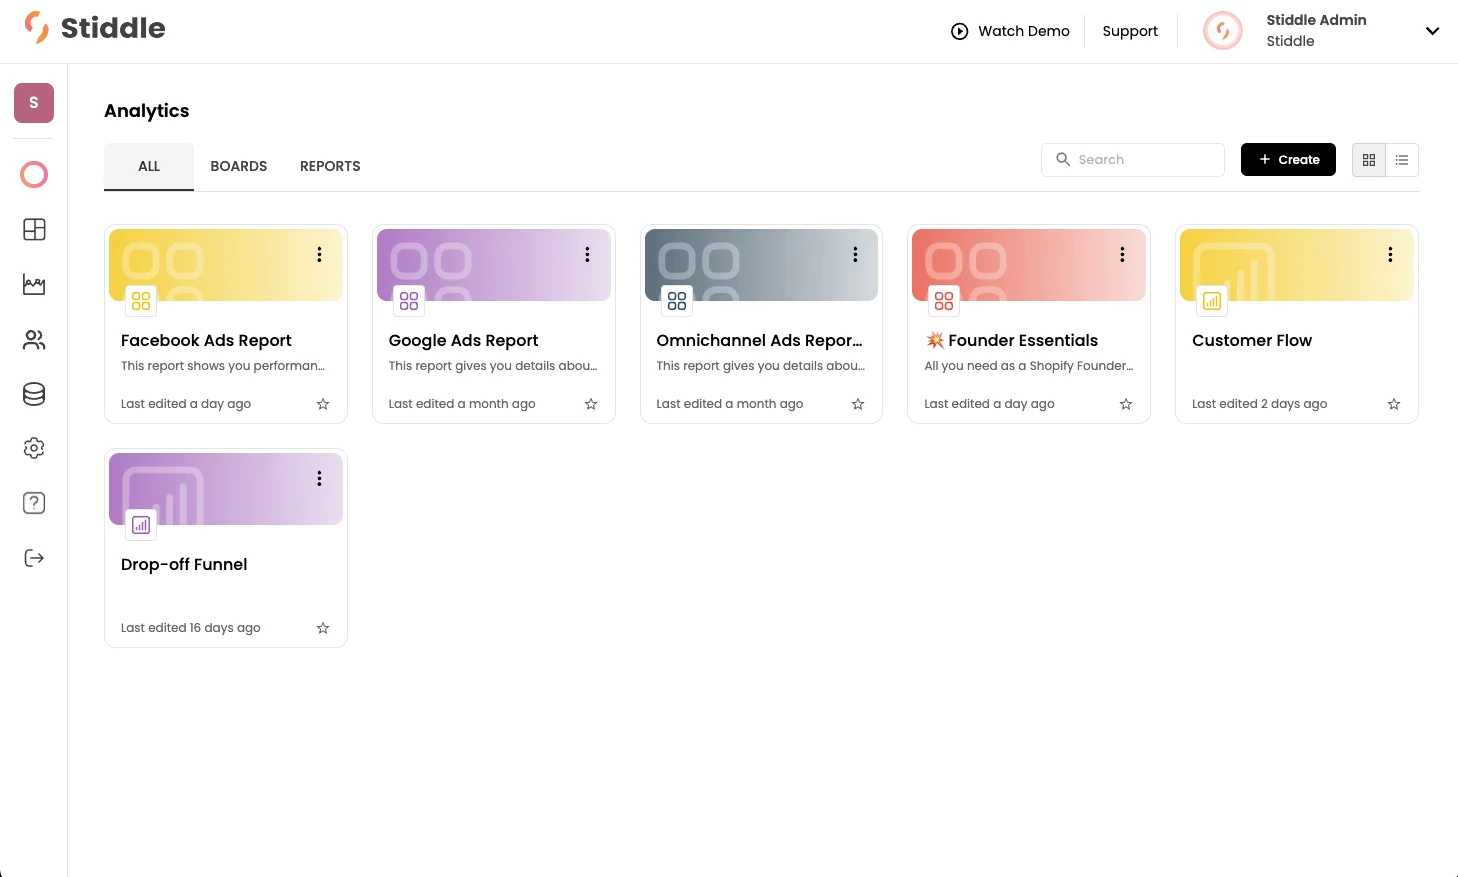Click the Stiddle logo in header
Viewport: 1458px width, 877px height.
pyautogui.click(x=95, y=28)
